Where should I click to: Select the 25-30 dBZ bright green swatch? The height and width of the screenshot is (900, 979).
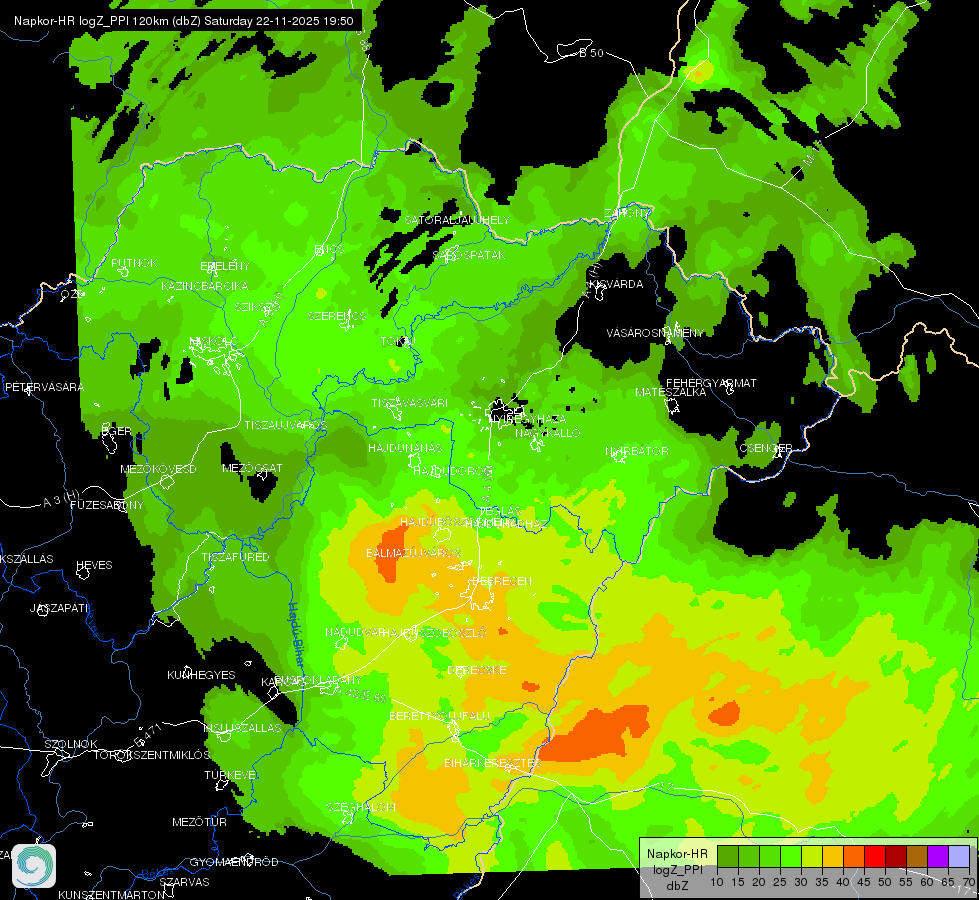790,856
